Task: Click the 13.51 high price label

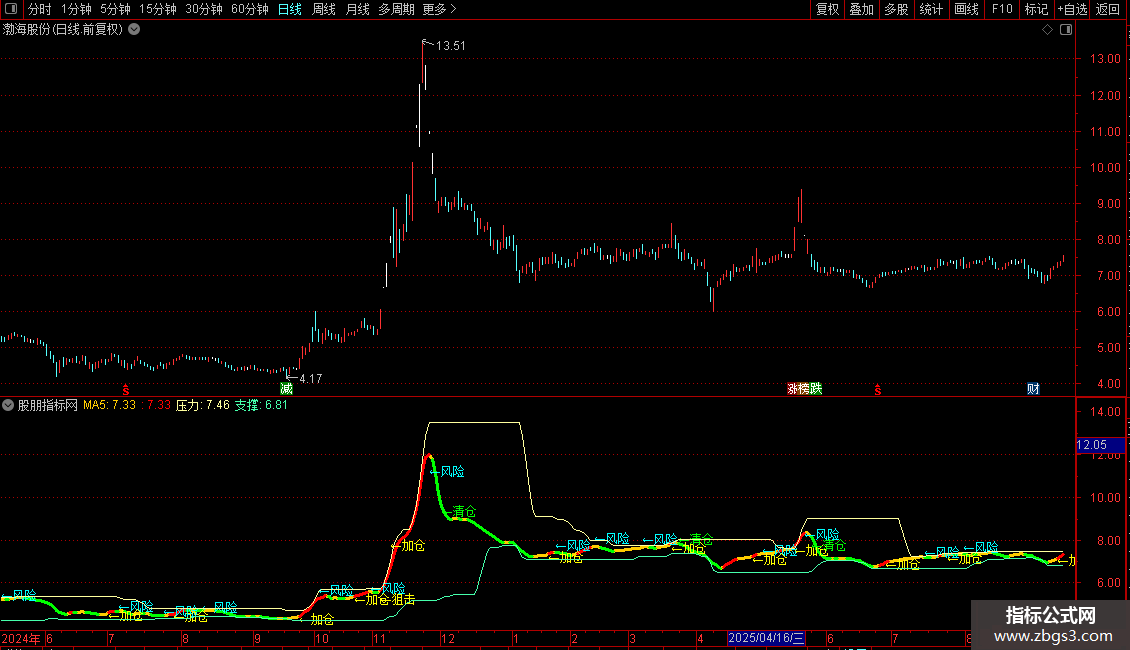Action: tap(450, 45)
